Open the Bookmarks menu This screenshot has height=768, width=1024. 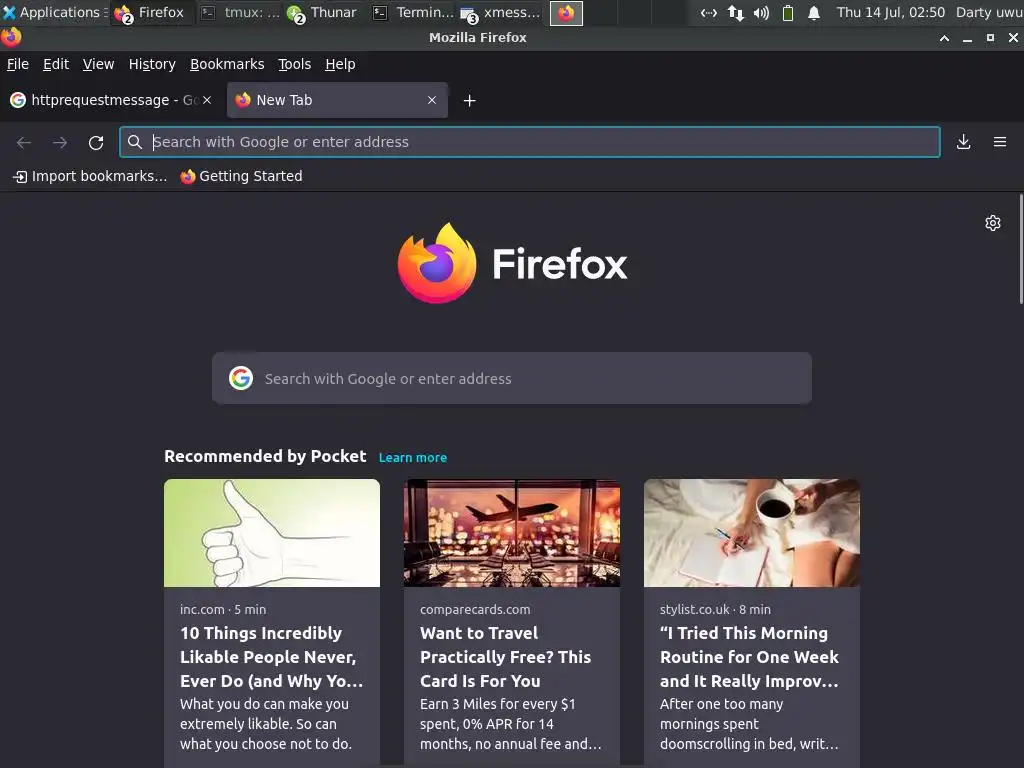227,64
